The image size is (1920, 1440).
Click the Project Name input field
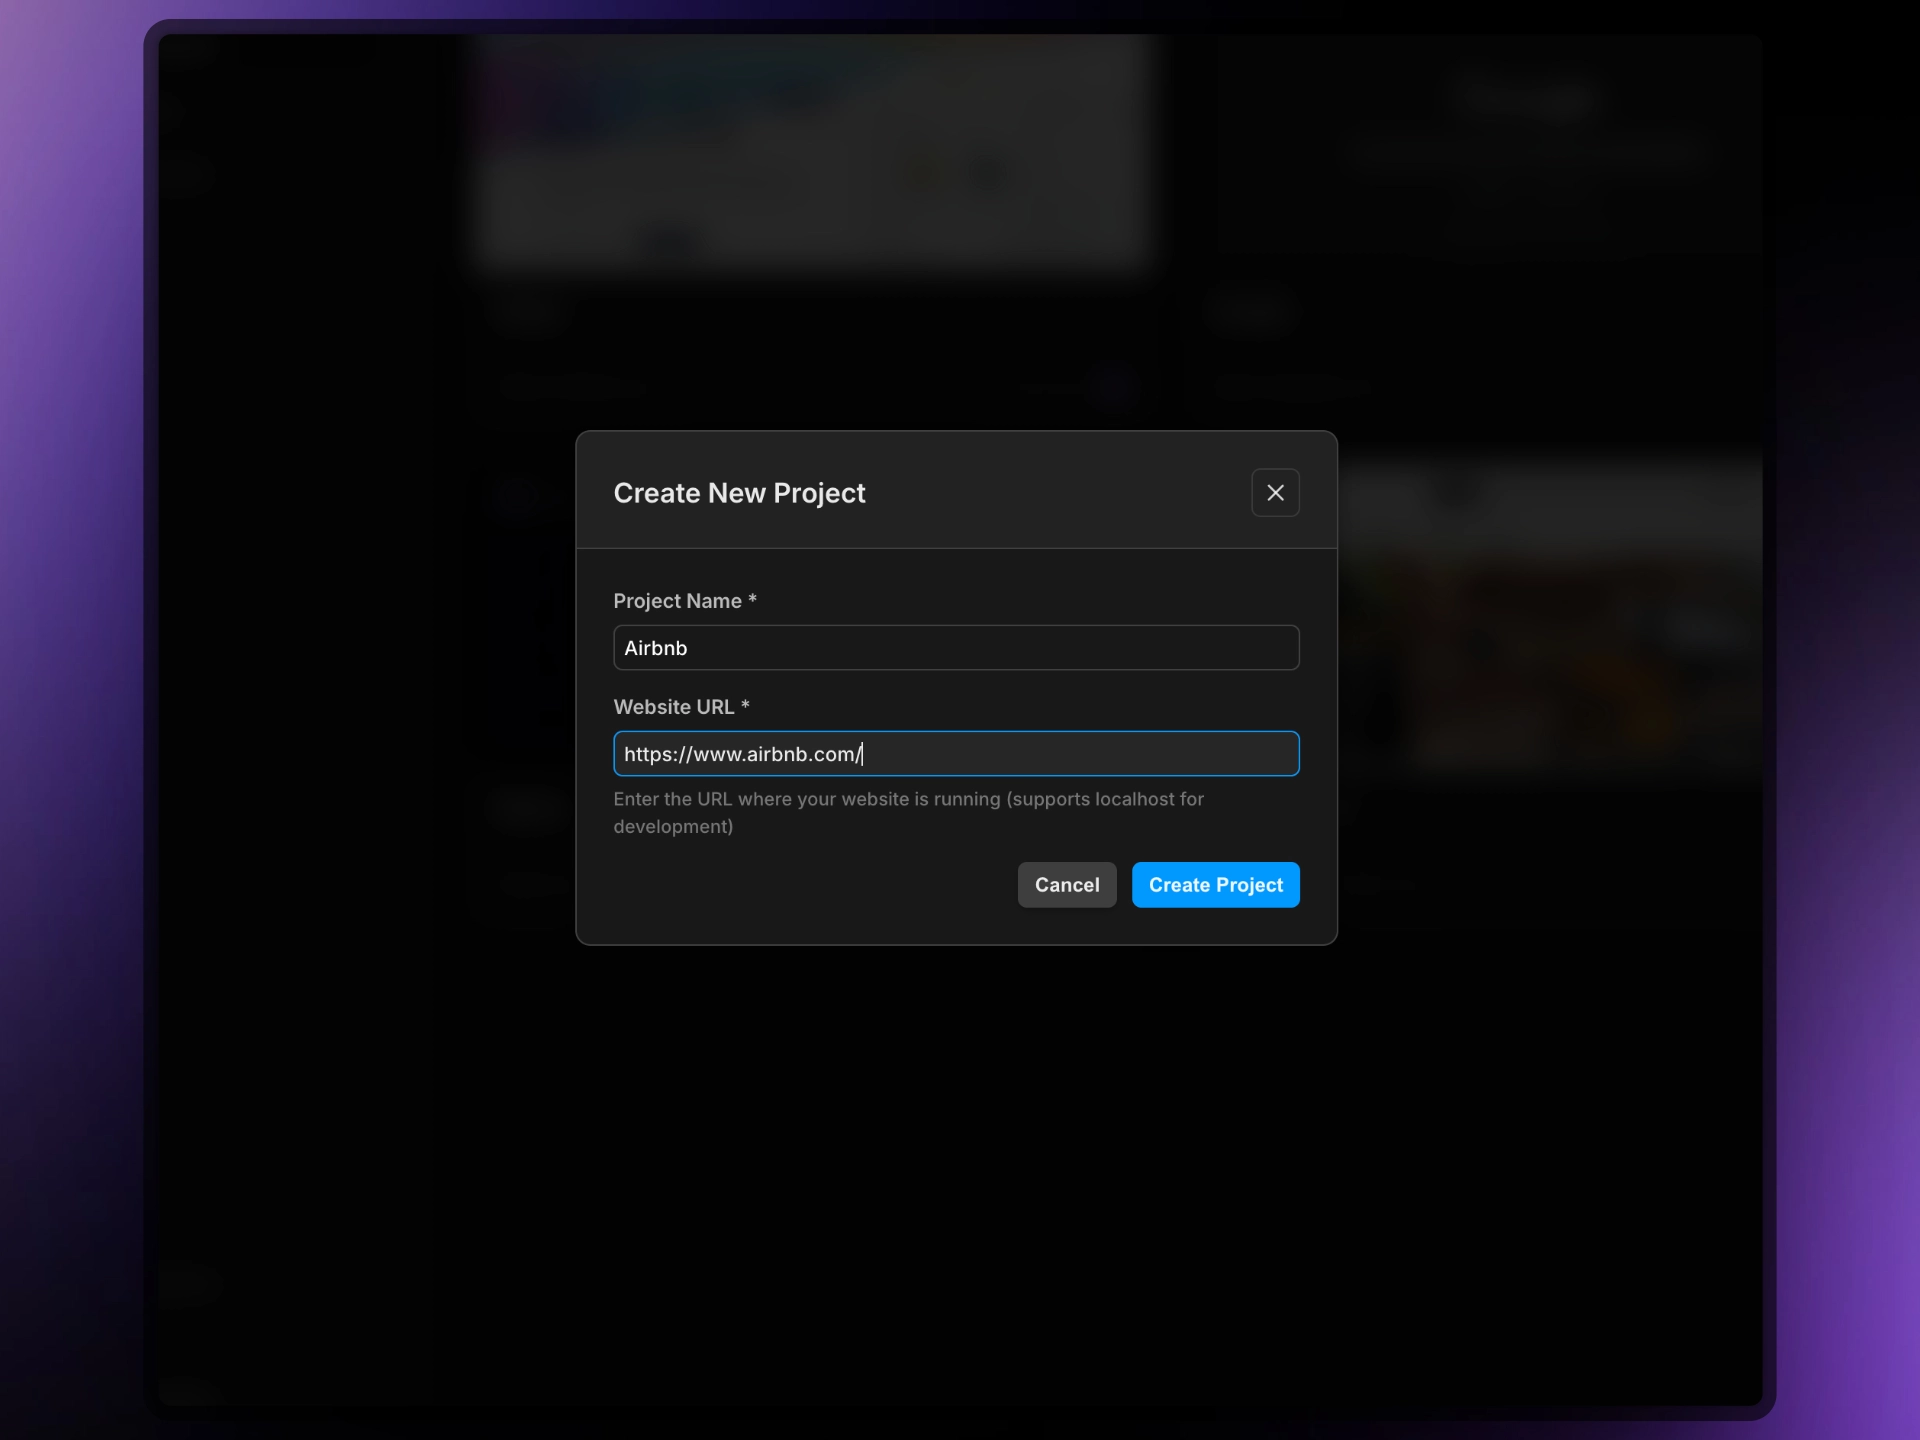955,648
